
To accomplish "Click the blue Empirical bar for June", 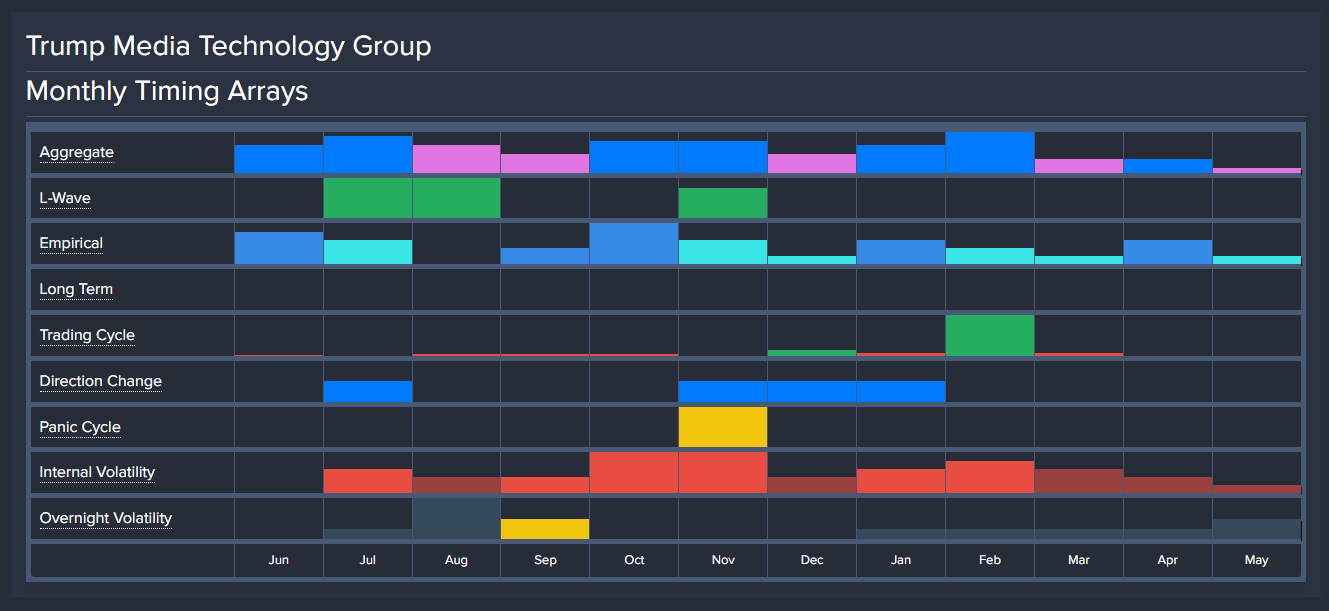I will pyautogui.click(x=279, y=248).
